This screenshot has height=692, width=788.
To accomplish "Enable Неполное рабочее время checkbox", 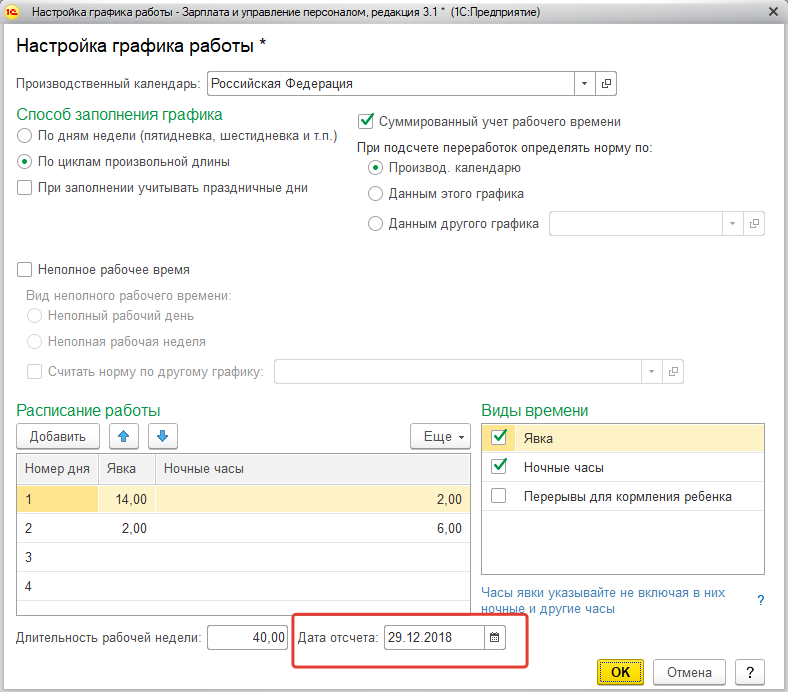I will 24,269.
